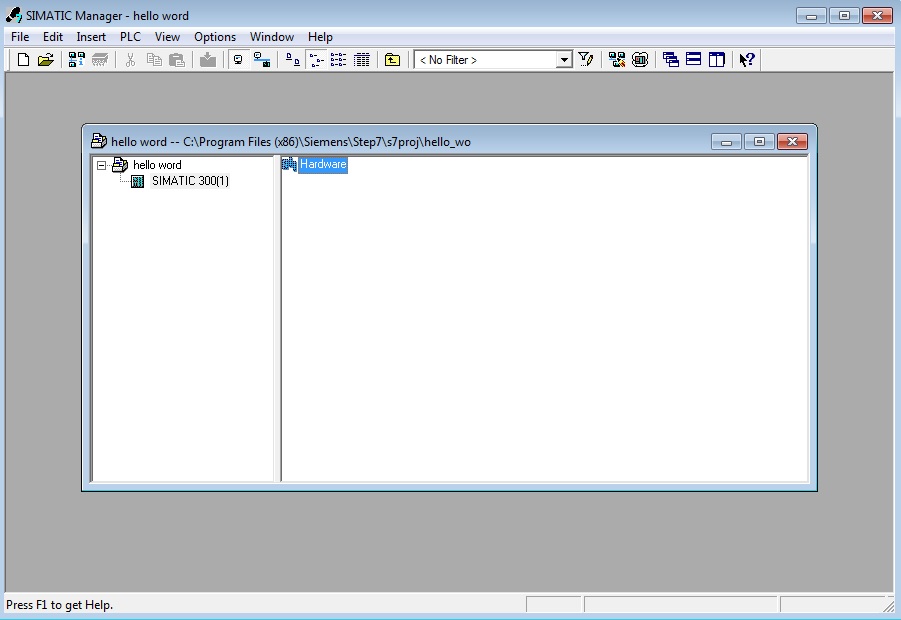Open the No Filter dropdown
The image size is (901, 620).
click(x=564, y=60)
